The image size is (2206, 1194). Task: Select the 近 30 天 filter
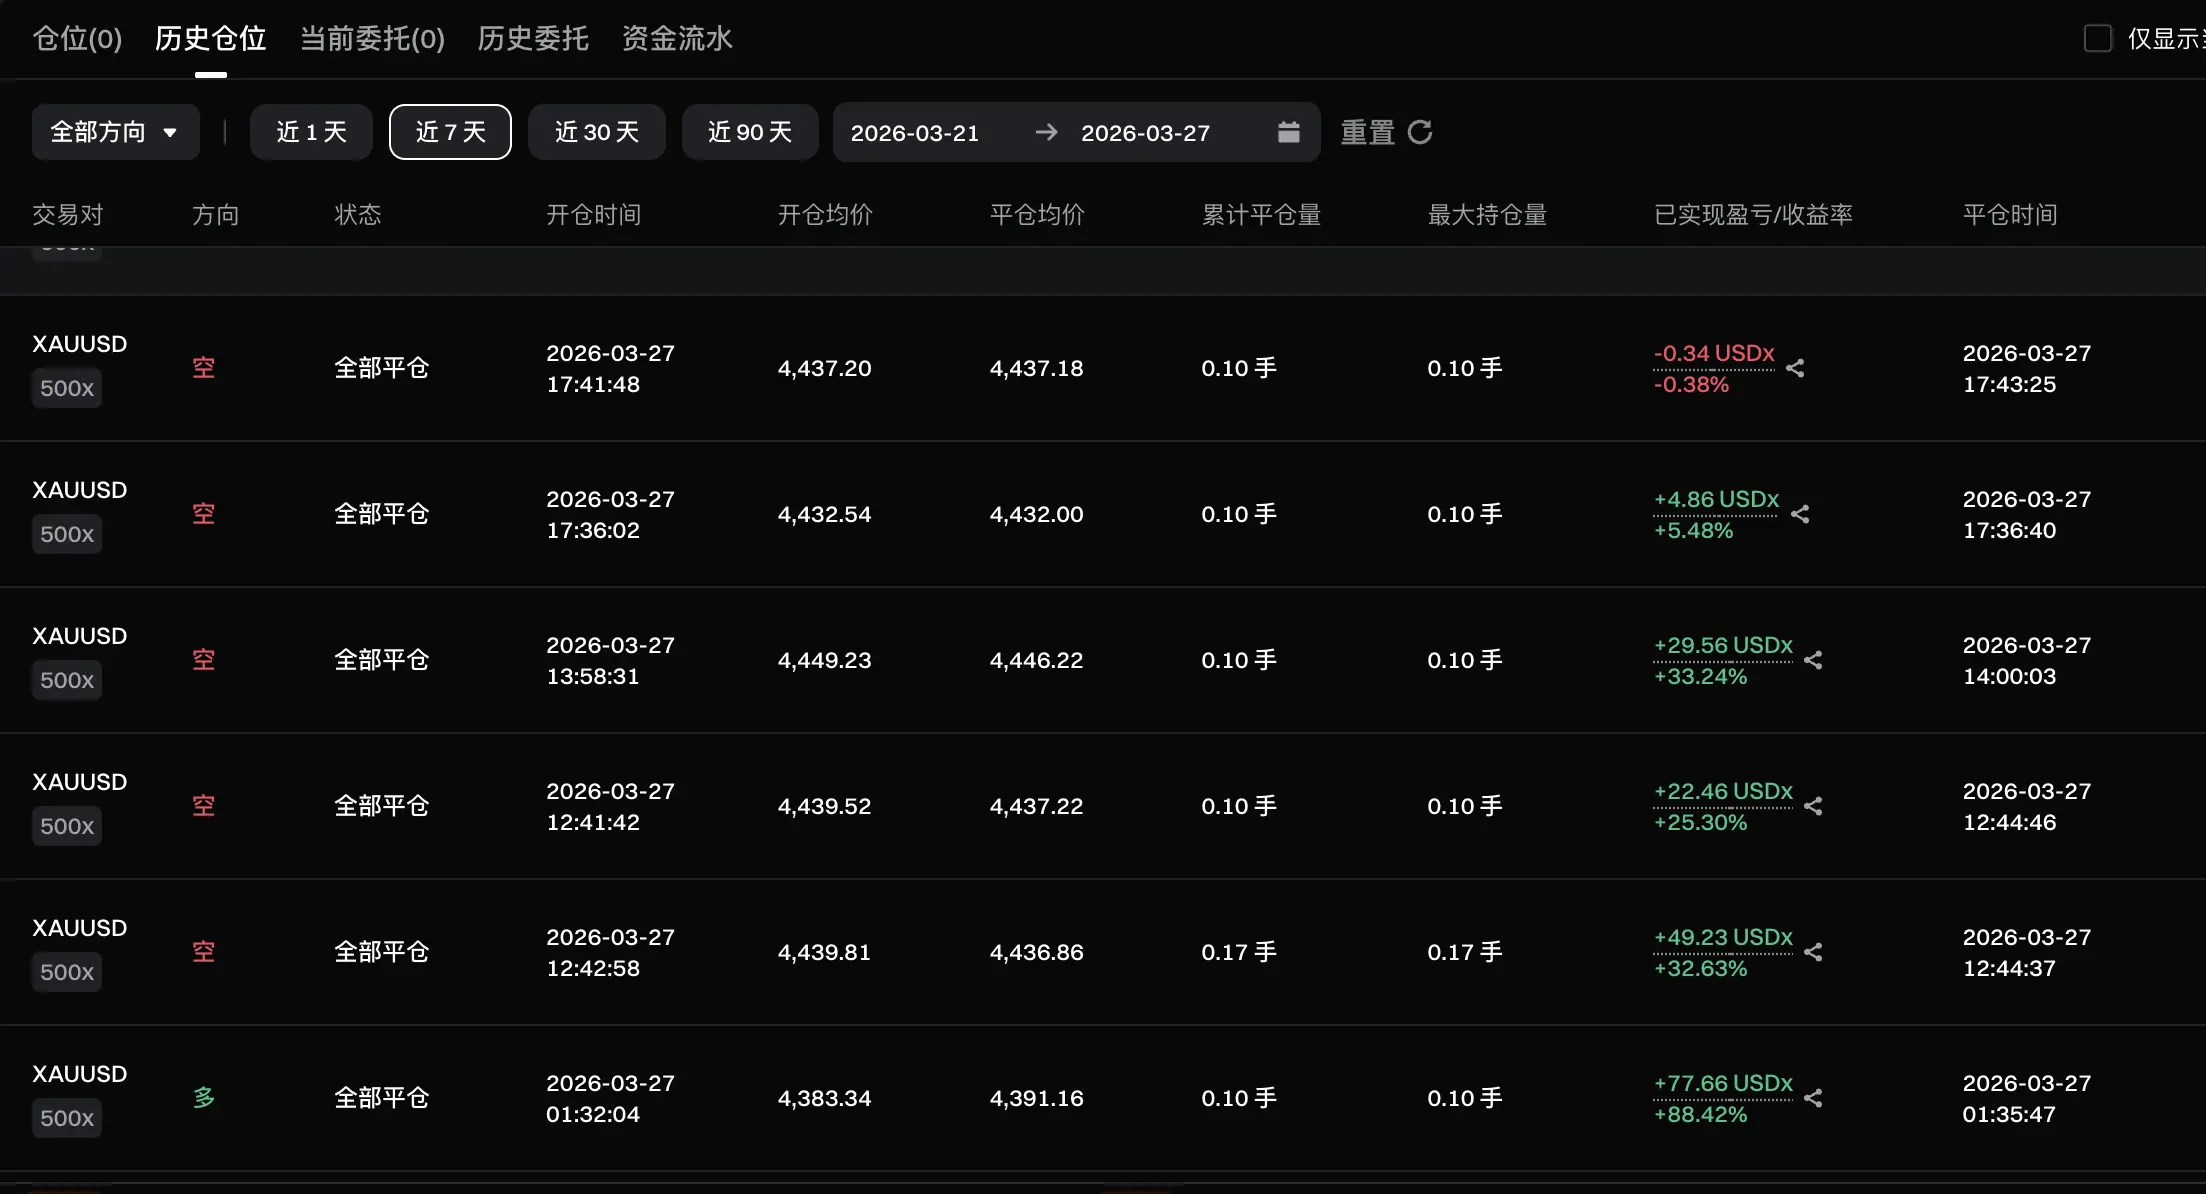tap(596, 132)
